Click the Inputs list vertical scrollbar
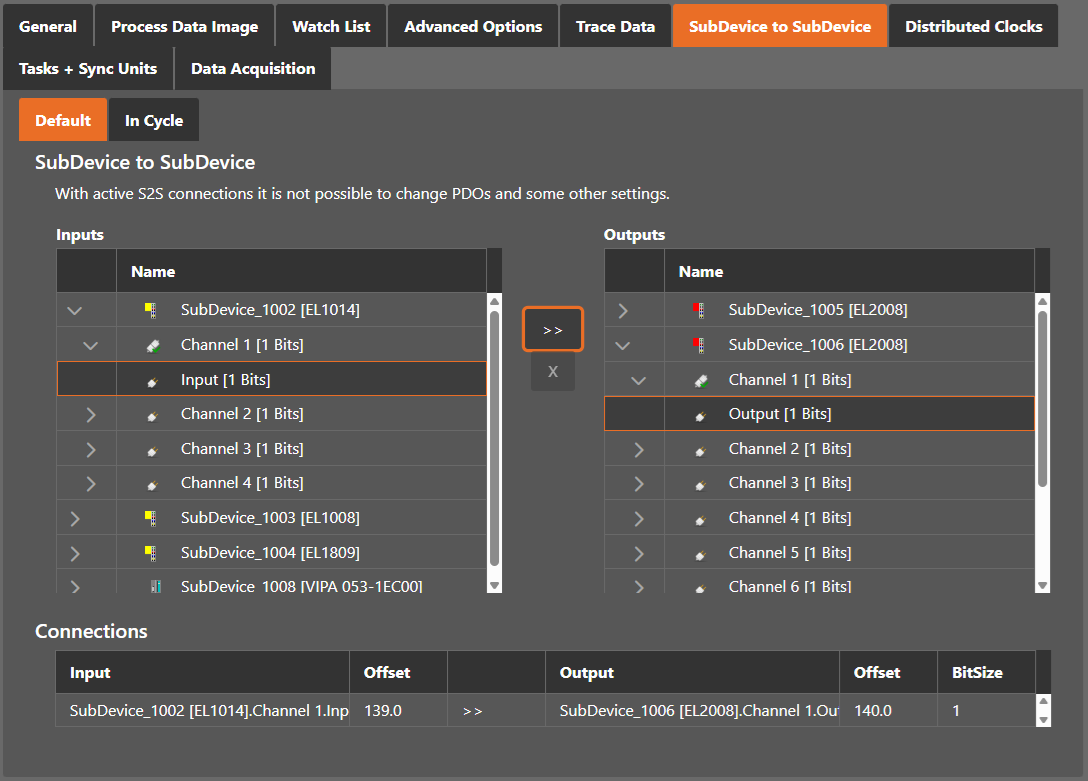This screenshot has width=1088, height=781. [x=495, y=443]
